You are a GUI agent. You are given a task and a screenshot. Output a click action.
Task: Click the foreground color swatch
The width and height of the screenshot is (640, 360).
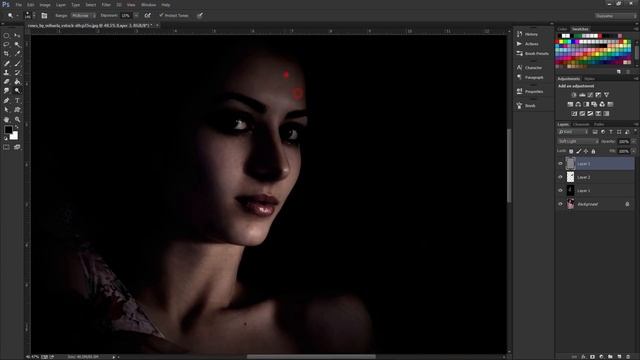pos(8,130)
